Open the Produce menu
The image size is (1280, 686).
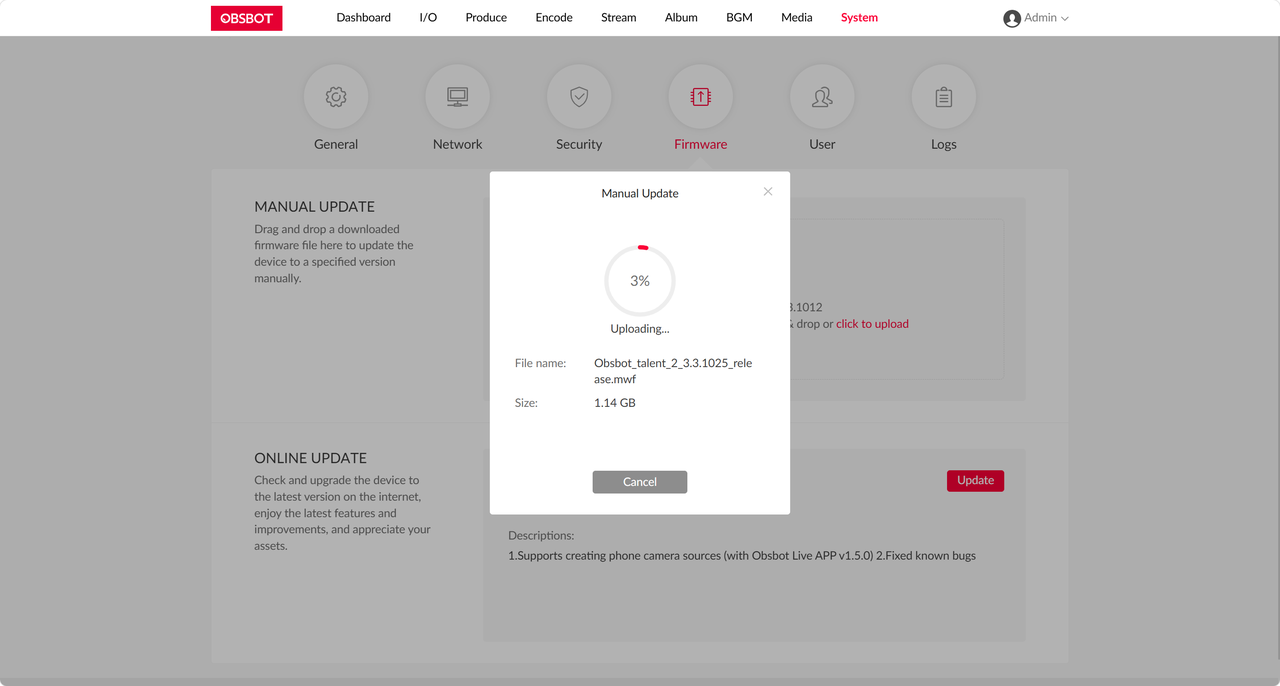coord(486,17)
